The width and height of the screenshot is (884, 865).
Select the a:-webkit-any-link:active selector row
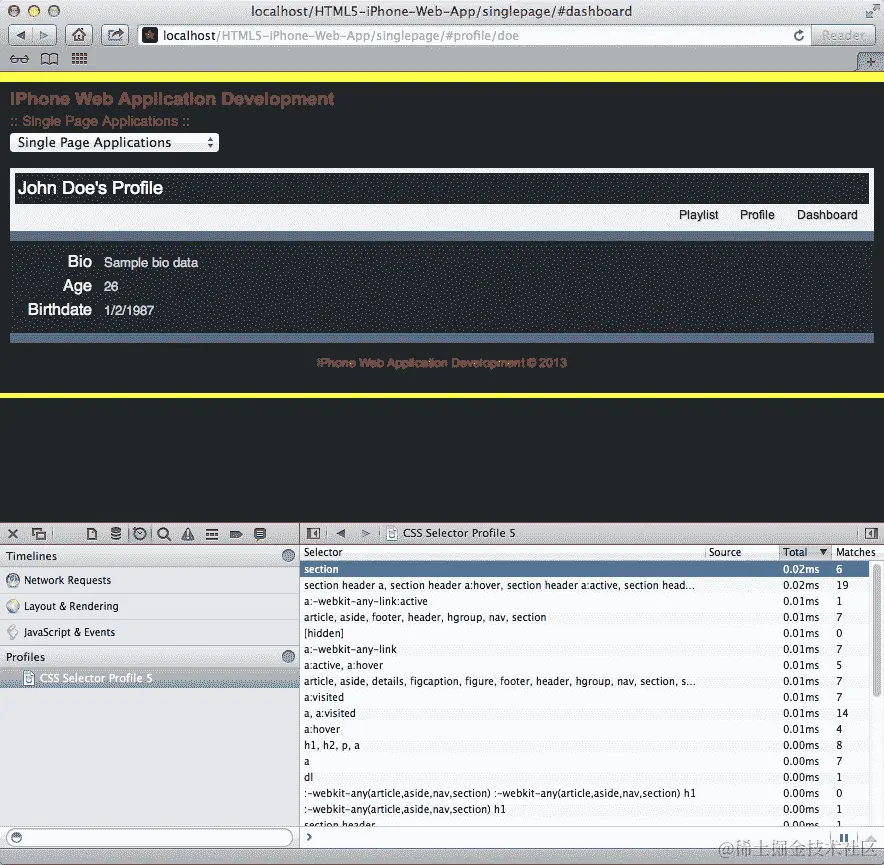pyautogui.click(x=585, y=601)
